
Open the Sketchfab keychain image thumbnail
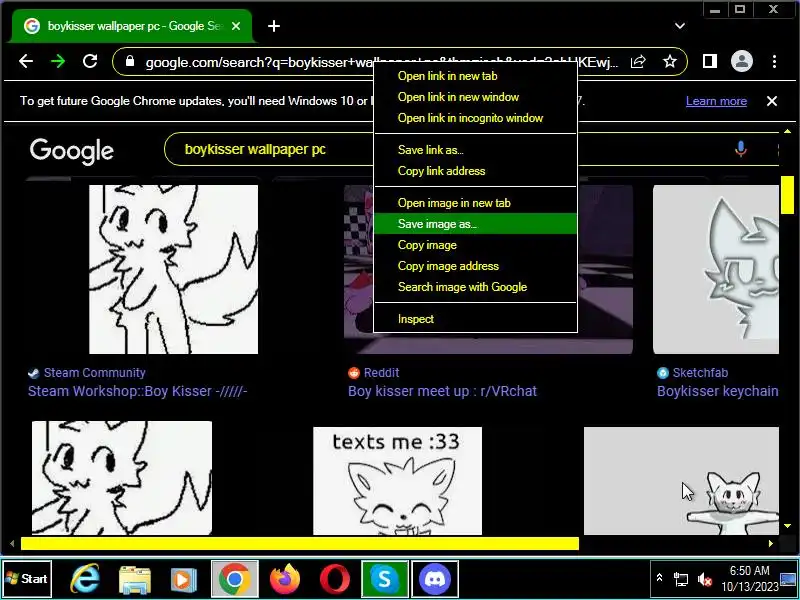tap(716, 269)
